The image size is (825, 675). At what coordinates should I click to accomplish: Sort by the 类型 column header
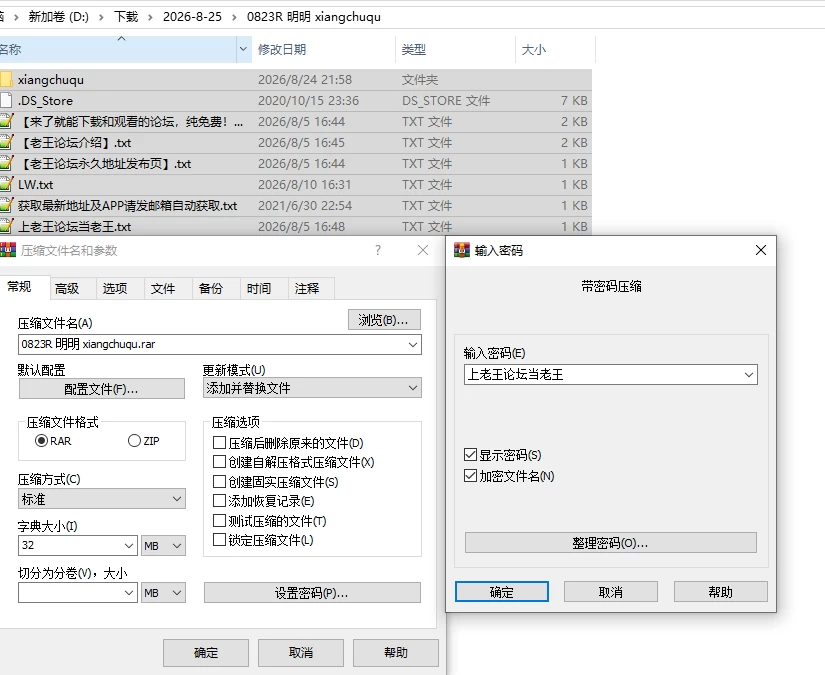[x=455, y=49]
